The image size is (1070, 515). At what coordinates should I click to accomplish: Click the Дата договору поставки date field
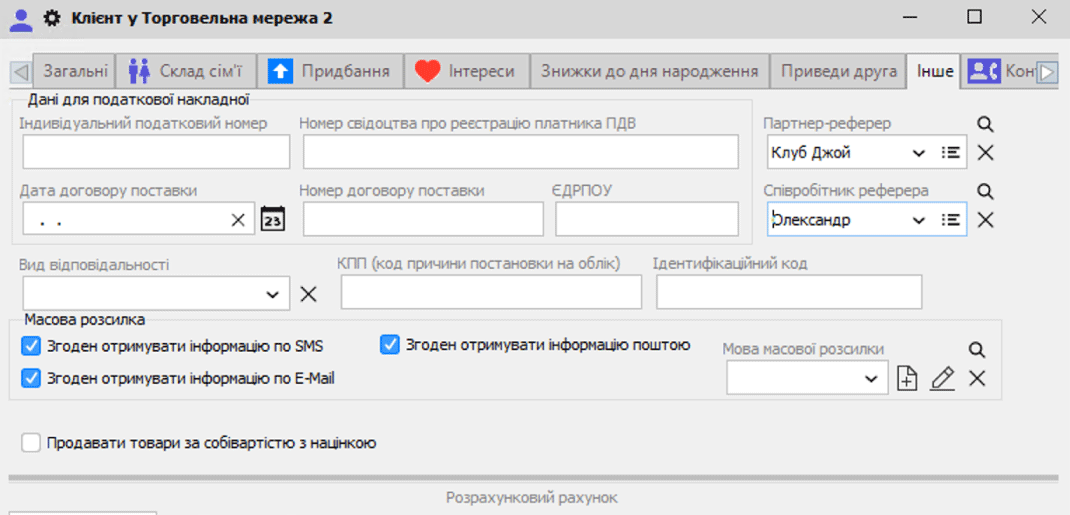pos(139,219)
